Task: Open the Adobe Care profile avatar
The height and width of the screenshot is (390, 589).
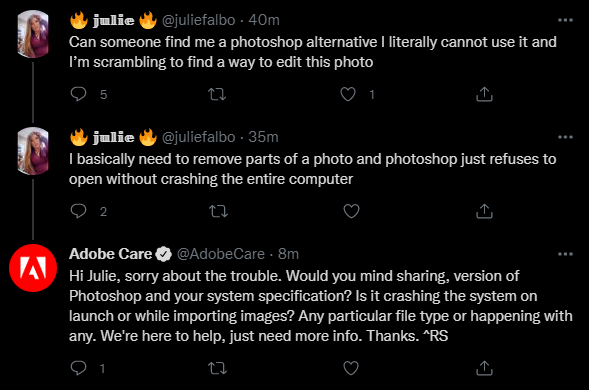Action: (x=33, y=268)
